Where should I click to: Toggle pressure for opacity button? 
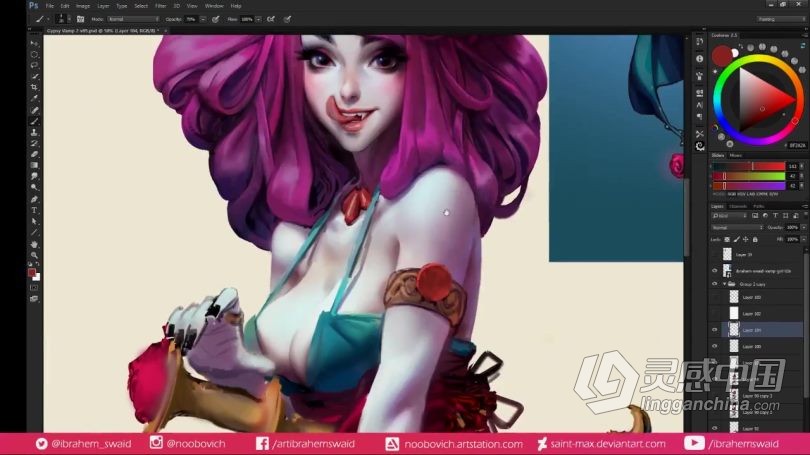[215, 19]
